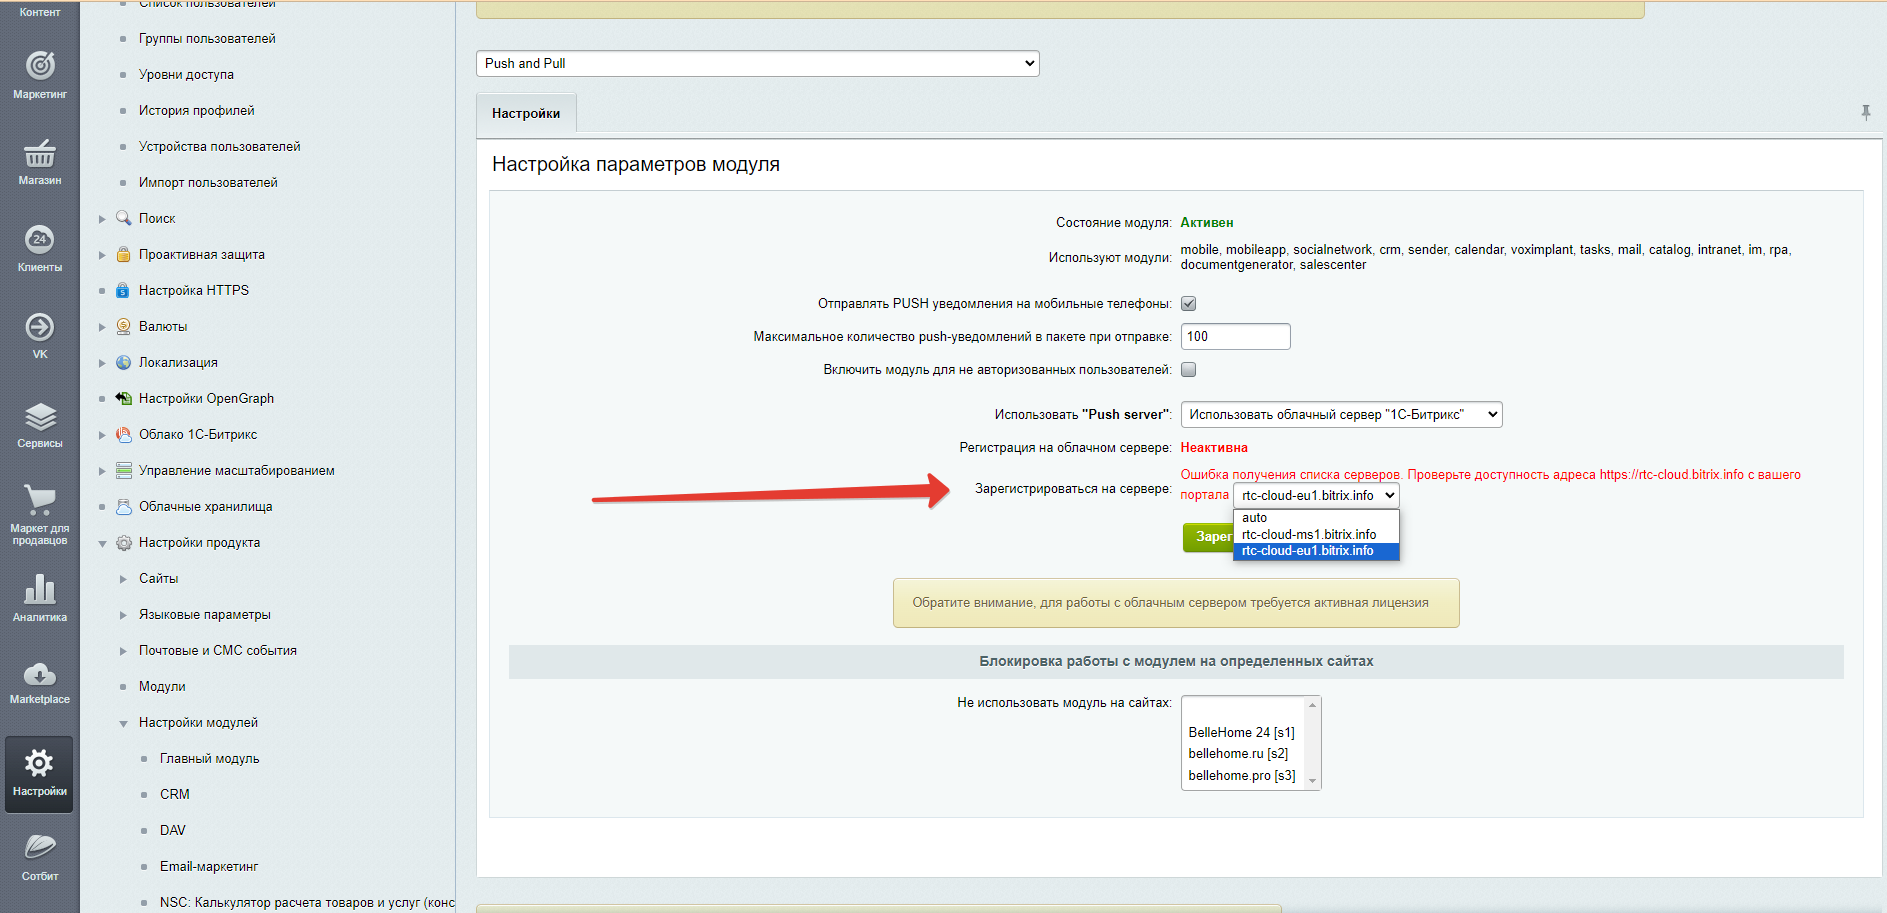Click the Управление масштабированием server icon
Screen dimensions: 1887x913
(124, 470)
